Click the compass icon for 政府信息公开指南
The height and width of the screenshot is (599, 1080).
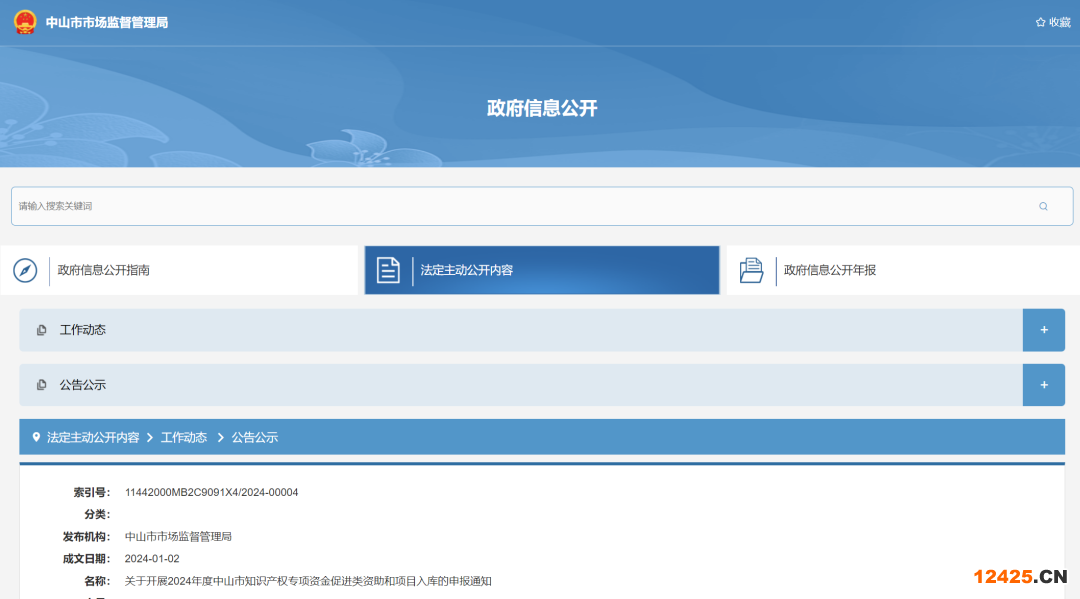click(x=25, y=270)
